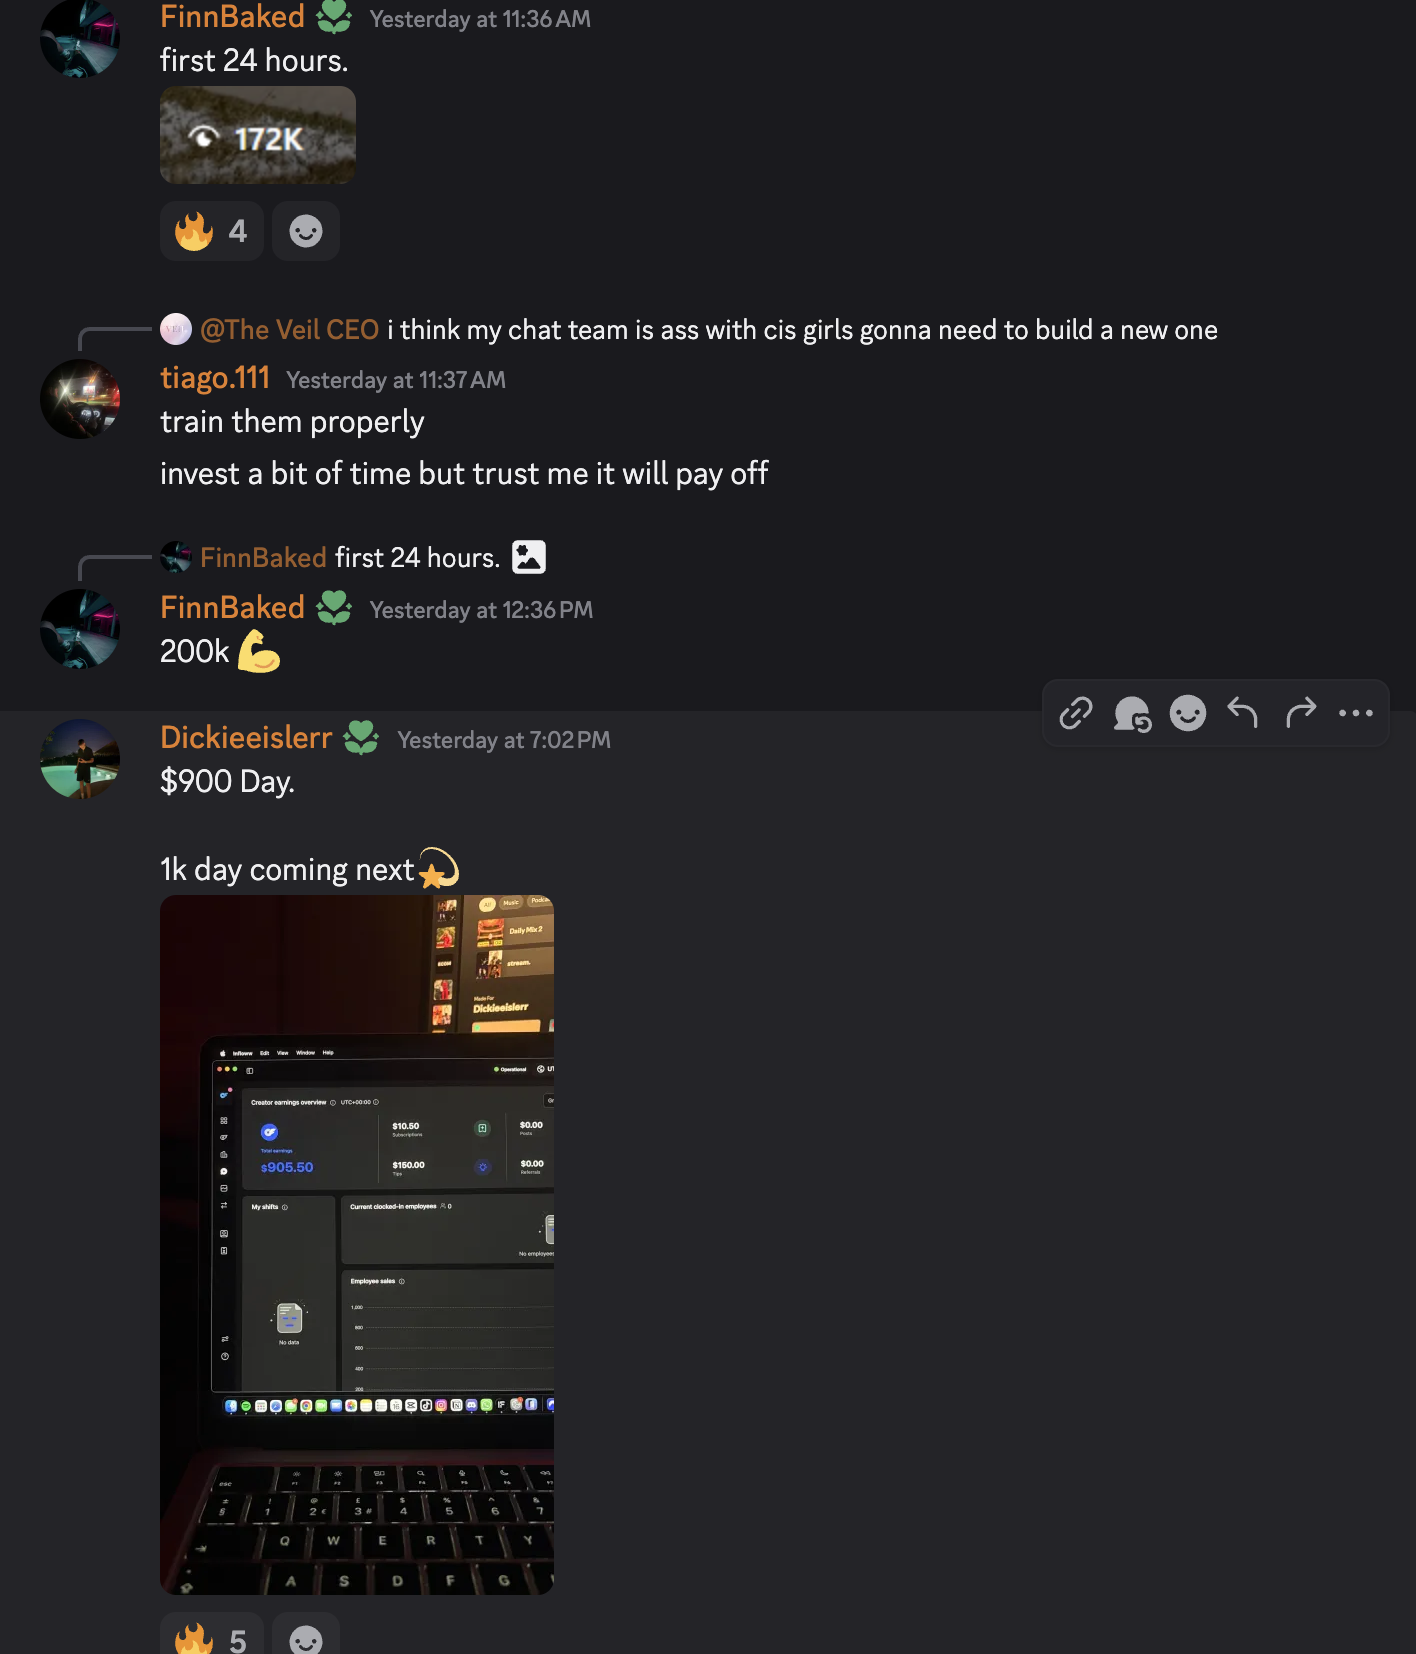Open the laptop earnings photo attachment
The image size is (1416, 1654).
(357, 1245)
